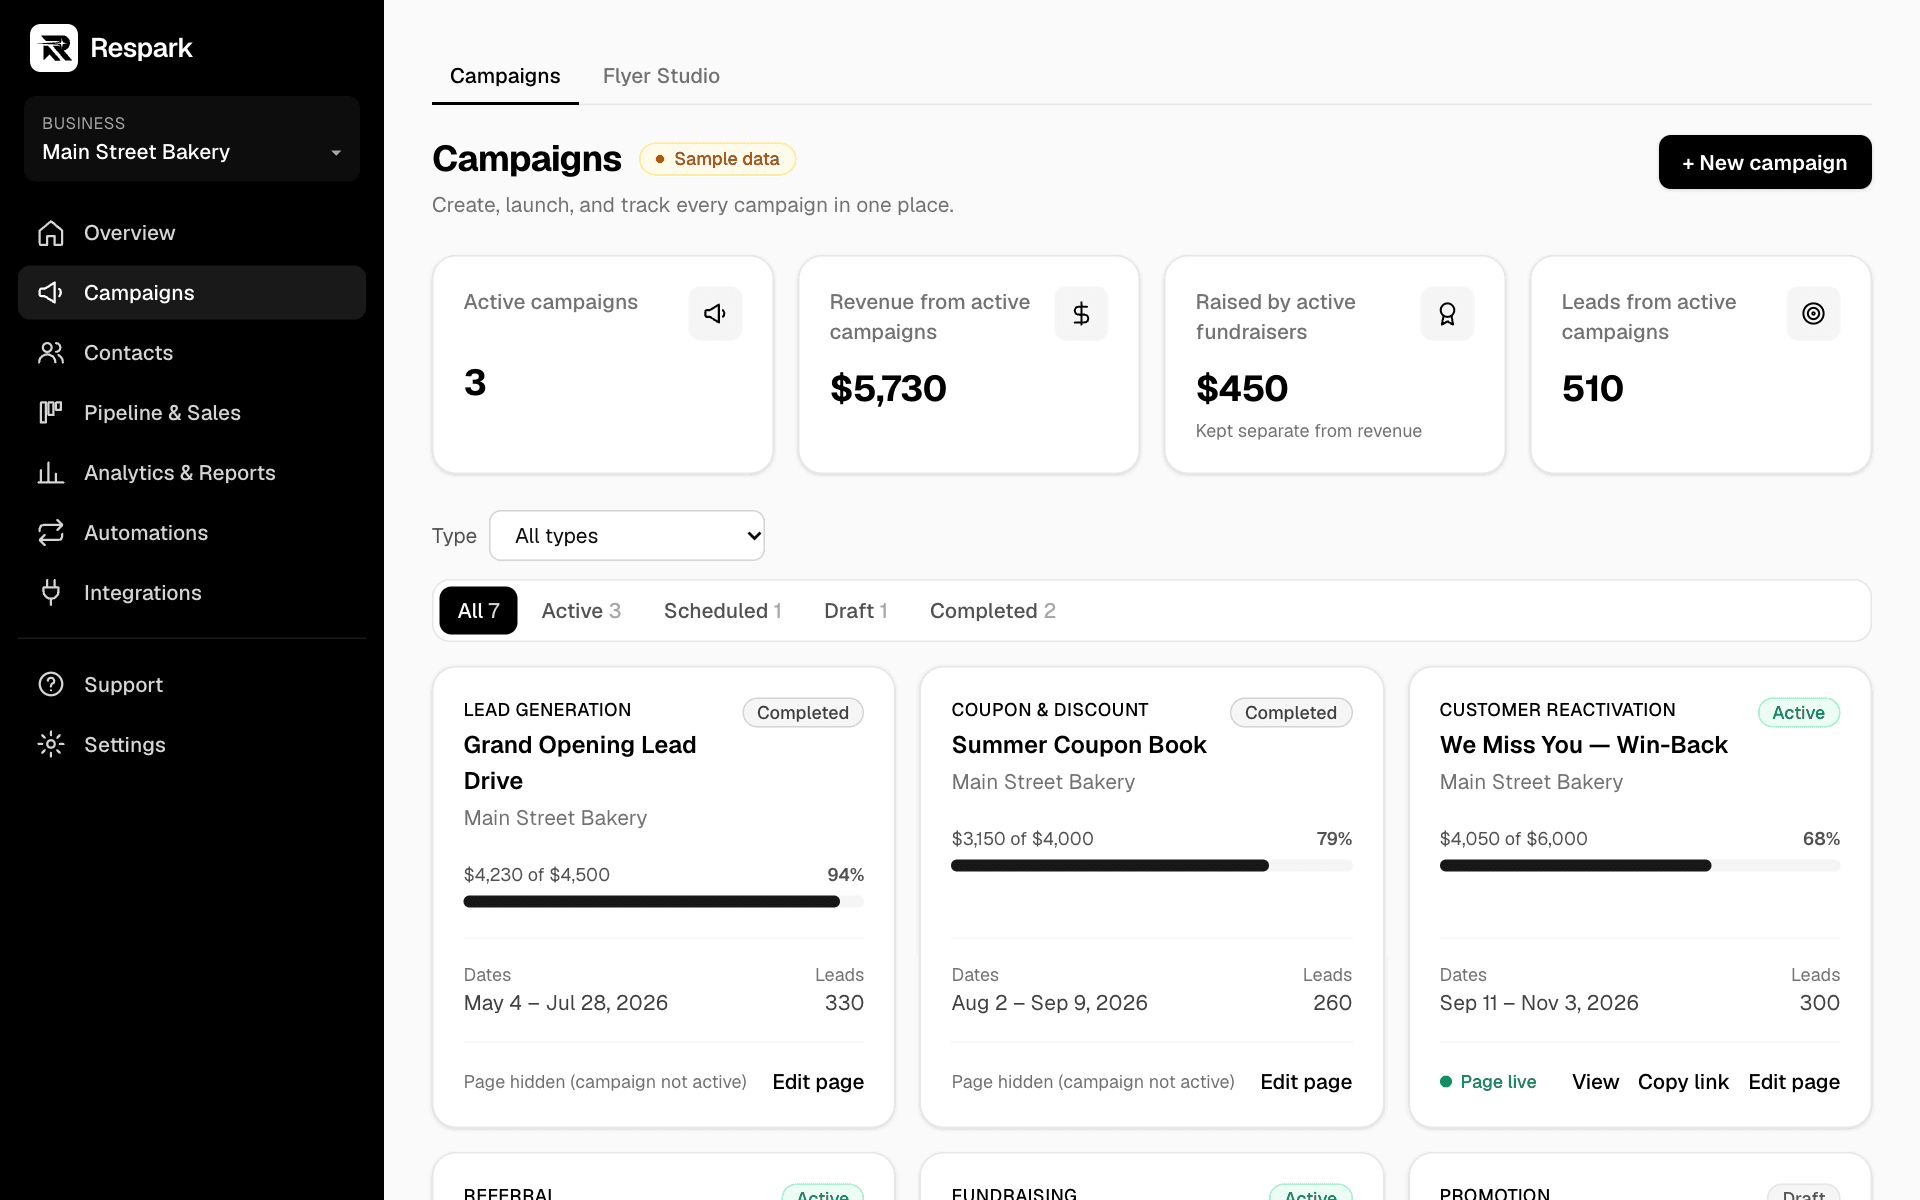Image resolution: width=1920 pixels, height=1200 pixels.
Task: Click the Automations loop icon
Action: pyautogui.click(x=51, y=533)
